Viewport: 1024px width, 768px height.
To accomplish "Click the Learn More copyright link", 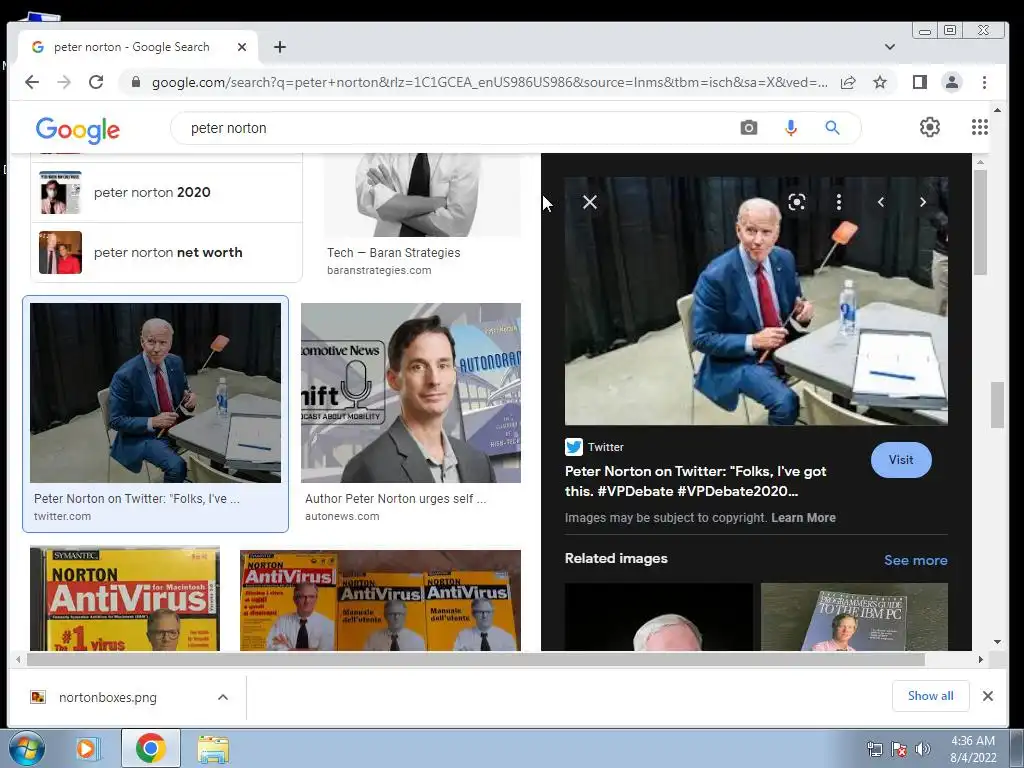I will coord(803,518).
